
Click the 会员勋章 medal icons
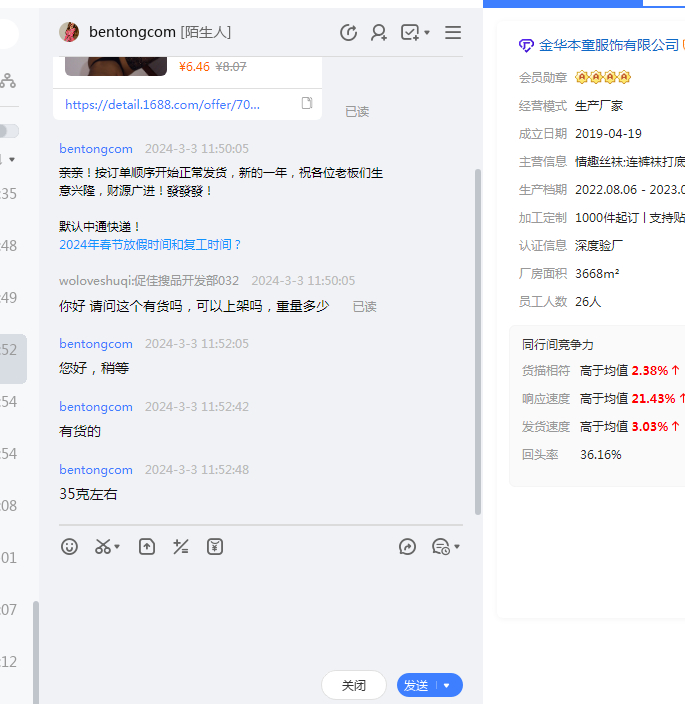click(x=603, y=77)
